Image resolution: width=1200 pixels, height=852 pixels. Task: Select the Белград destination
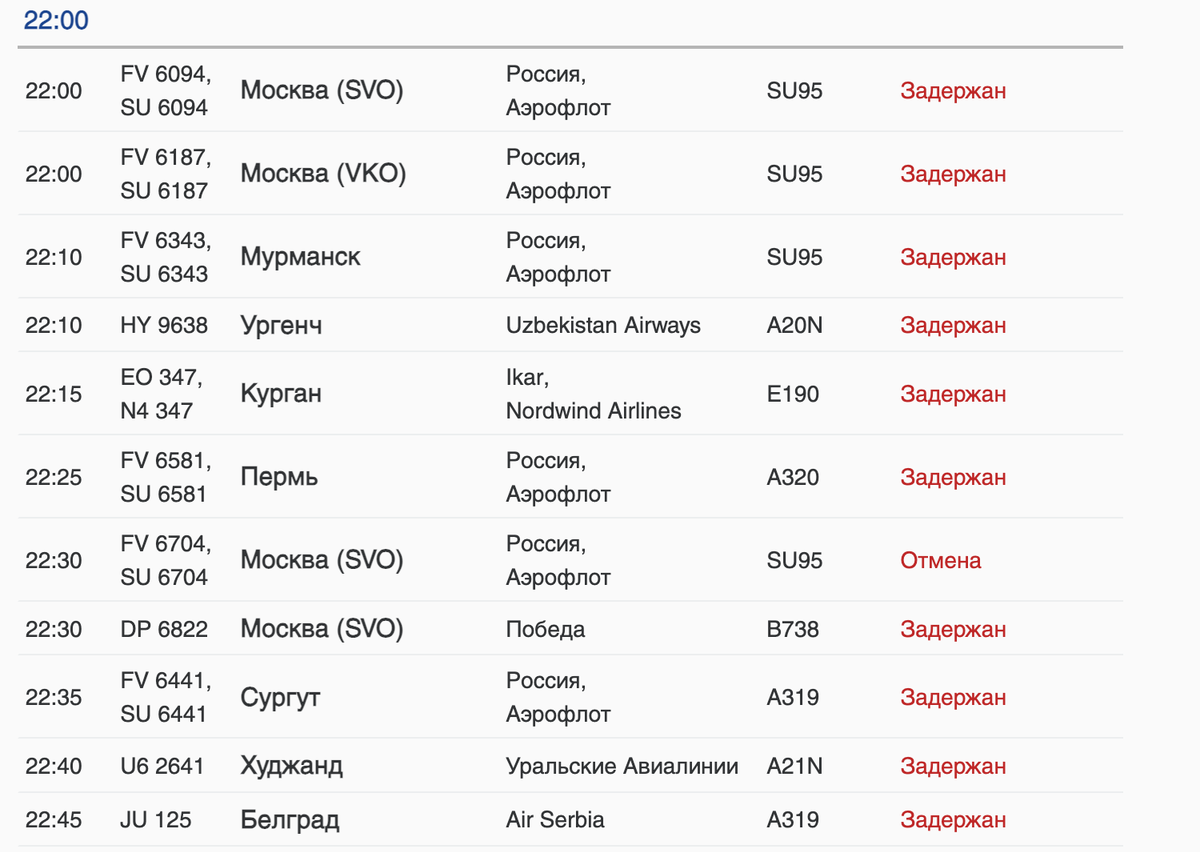289,820
